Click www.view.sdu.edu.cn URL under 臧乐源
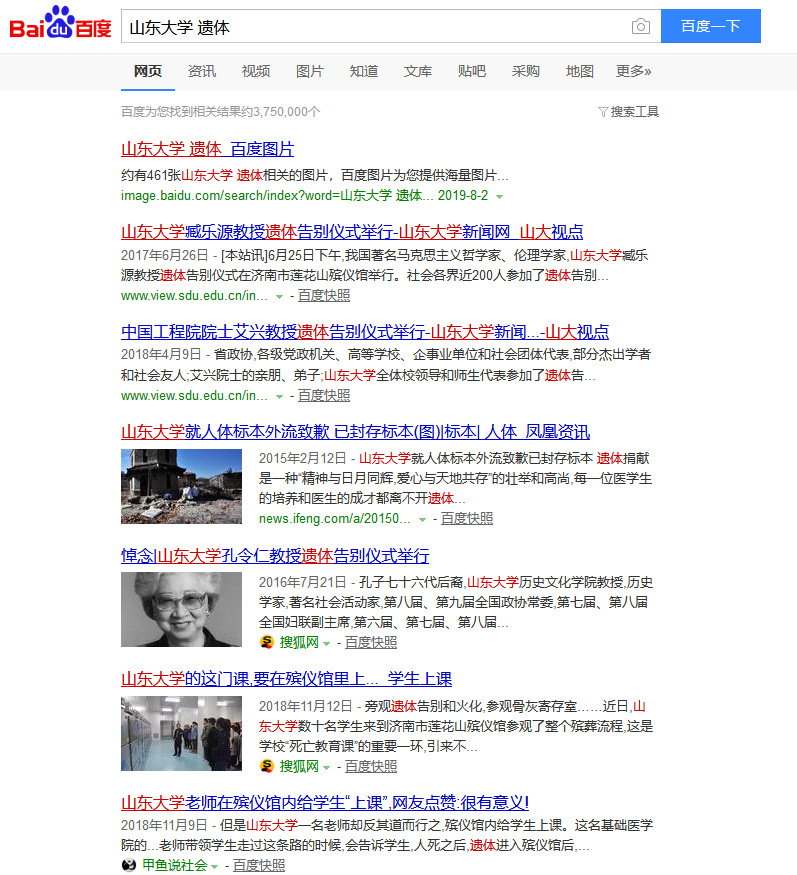Image resolution: width=797 pixels, height=875 pixels. coord(194,296)
